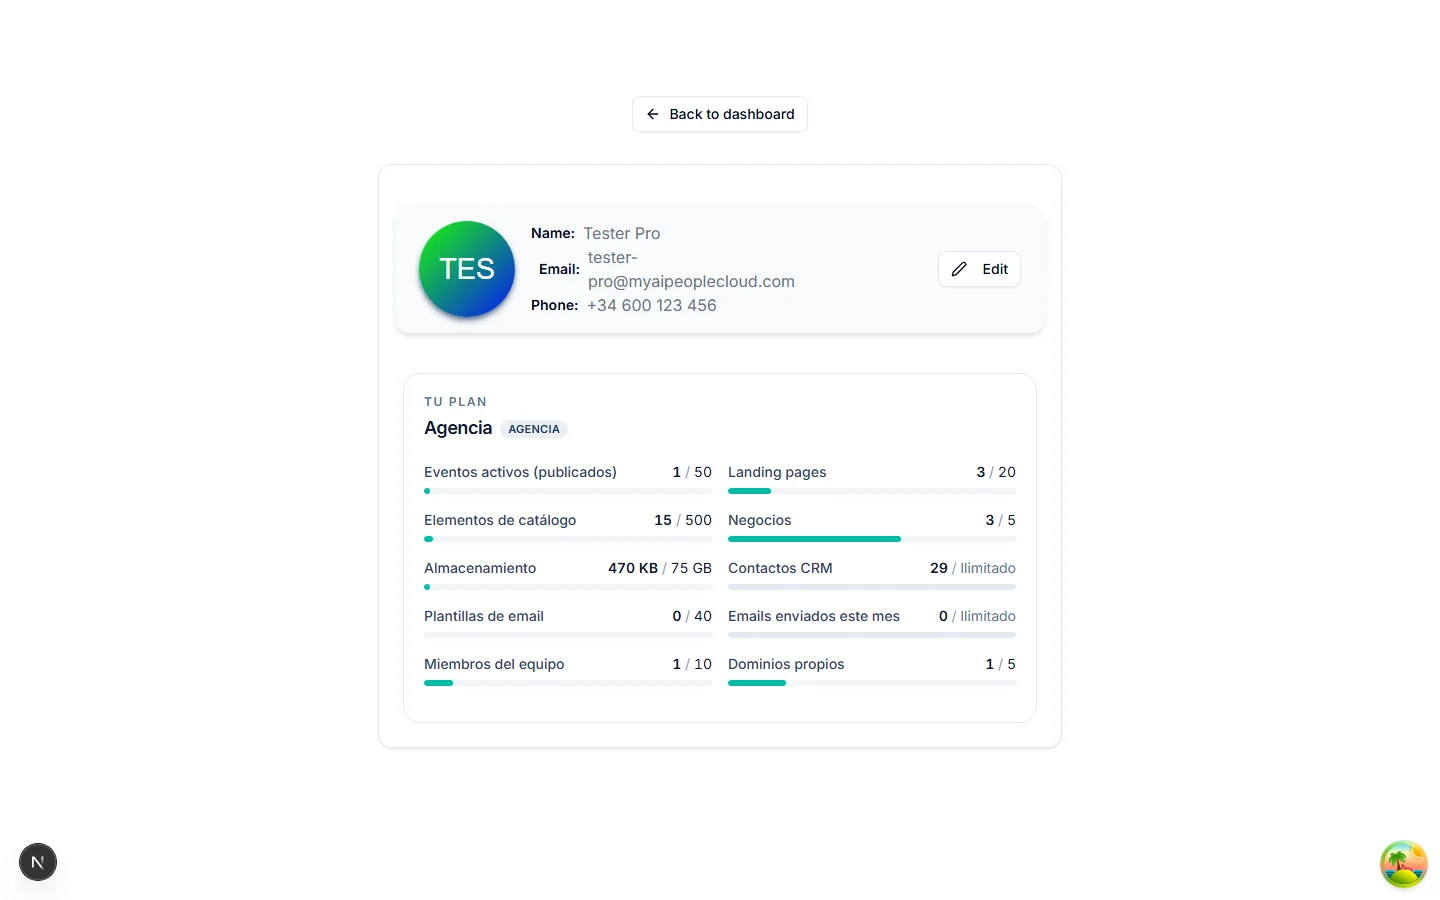Click the Dominios propios progress bar
The width and height of the screenshot is (1440, 900).
click(872, 683)
